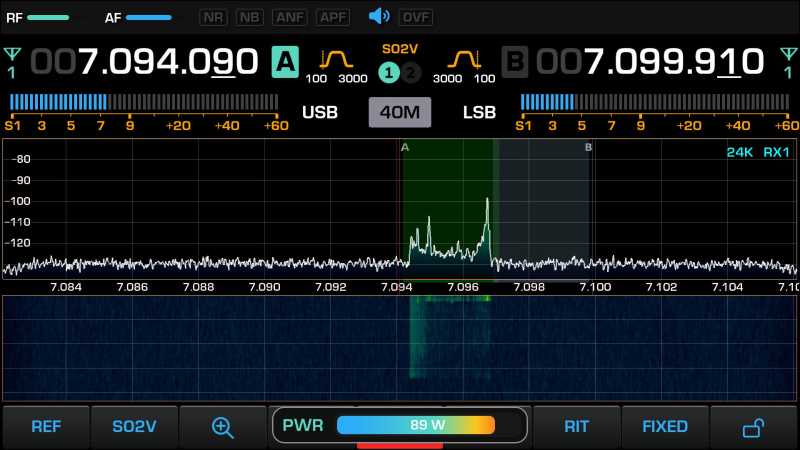Toggle ANF auto notch filter

click(x=292, y=17)
